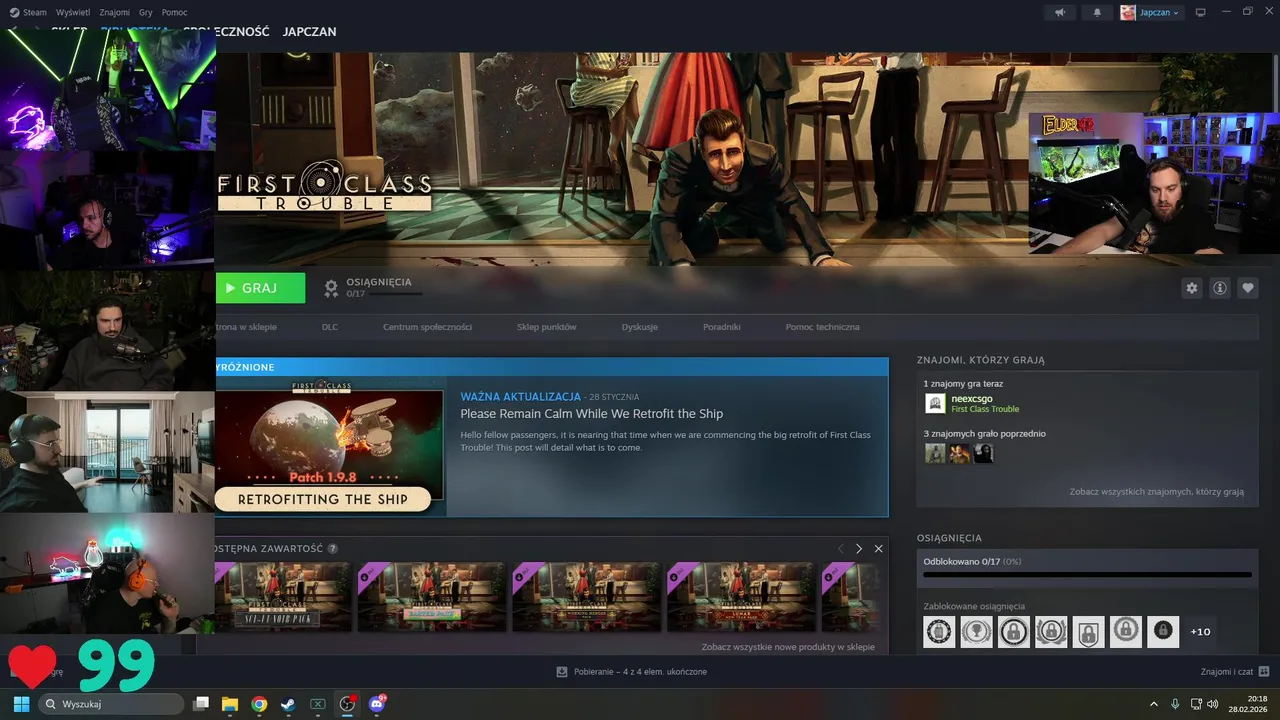This screenshot has height=720, width=1280.
Task: Open the Dyskusje tab
Action: 640,327
